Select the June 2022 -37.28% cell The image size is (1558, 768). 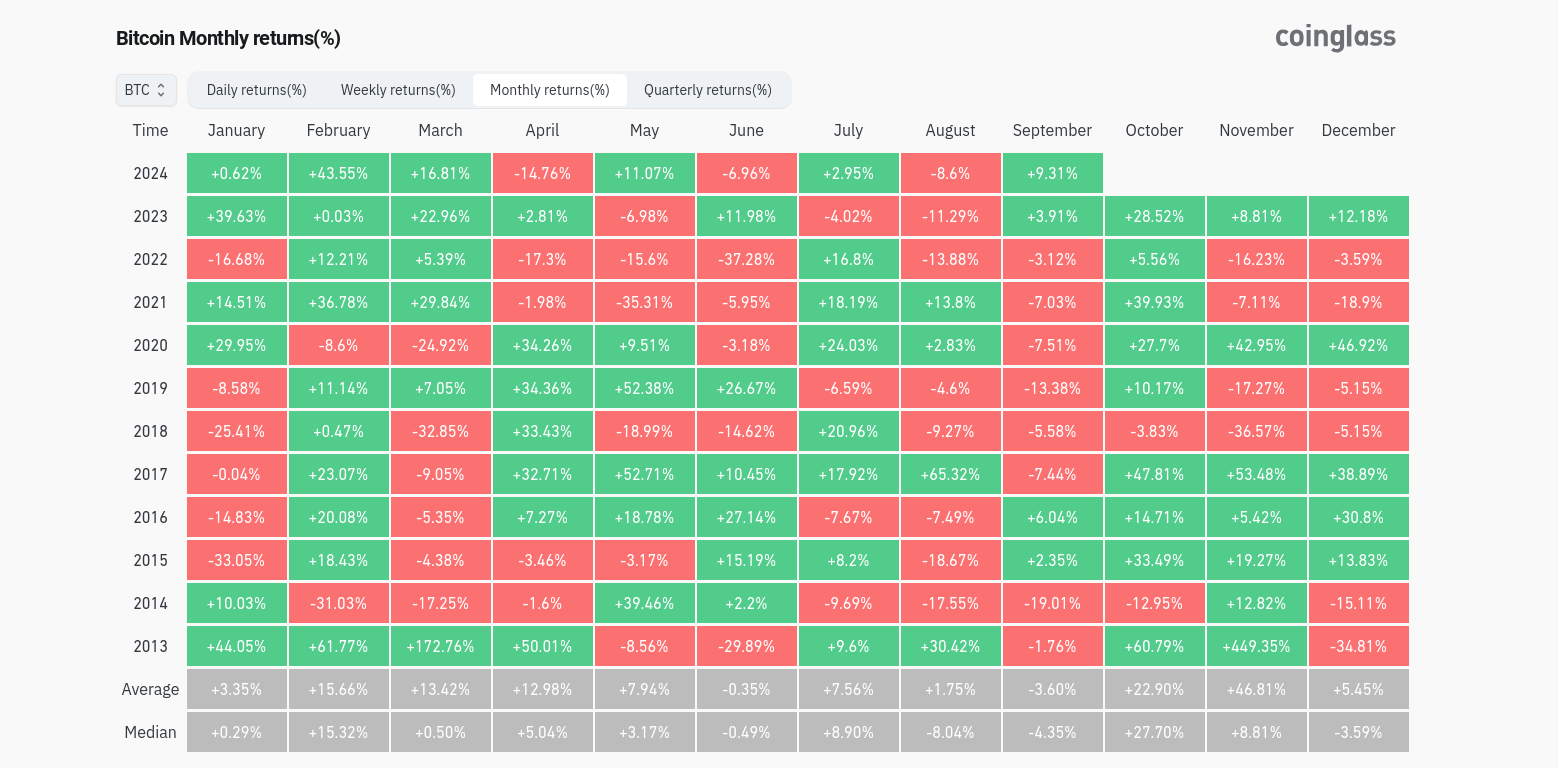tap(746, 260)
